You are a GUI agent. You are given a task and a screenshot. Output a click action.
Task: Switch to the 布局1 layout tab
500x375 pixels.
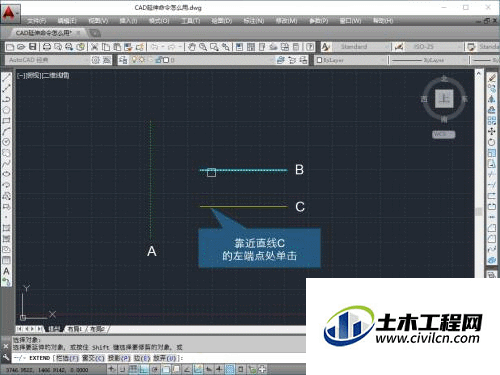(x=75, y=329)
